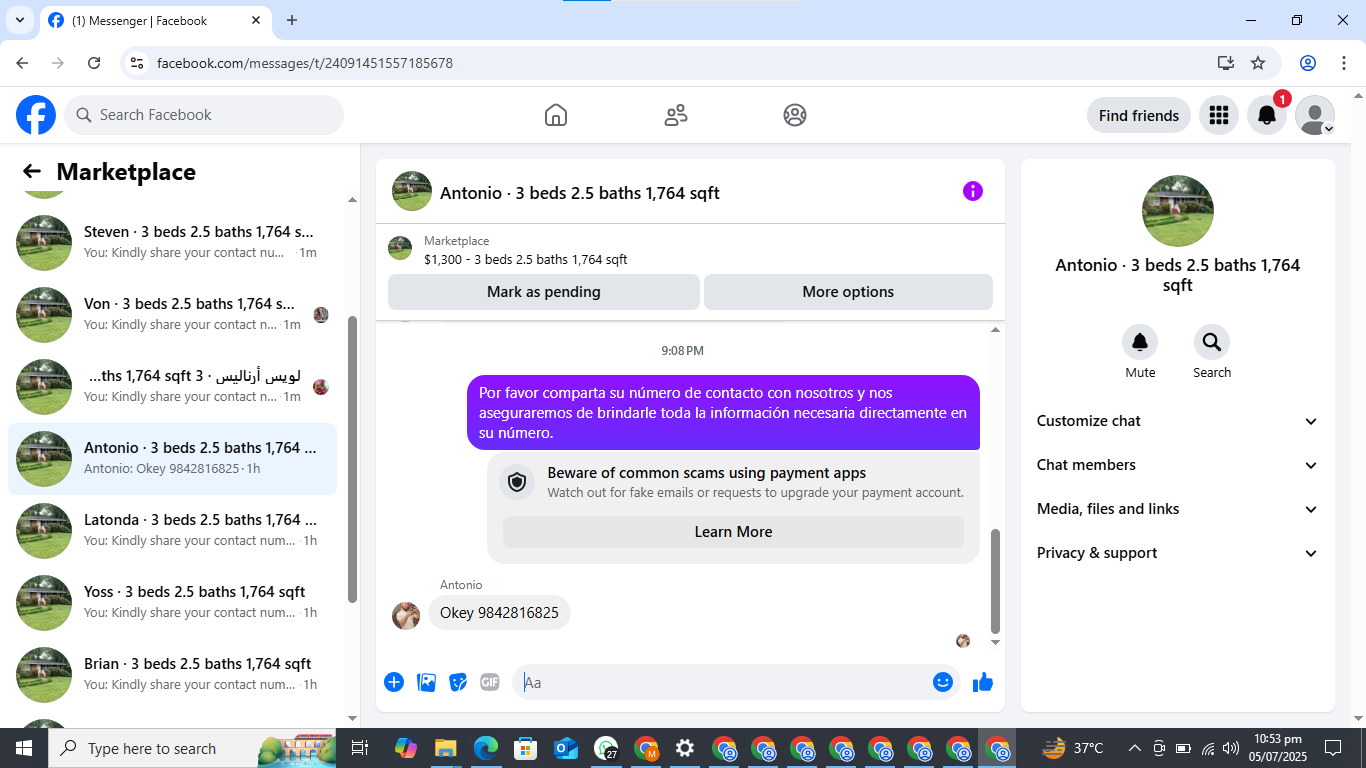This screenshot has width=1366, height=768.
Task: Choose a sticker icon in composer
Action: [x=458, y=682]
